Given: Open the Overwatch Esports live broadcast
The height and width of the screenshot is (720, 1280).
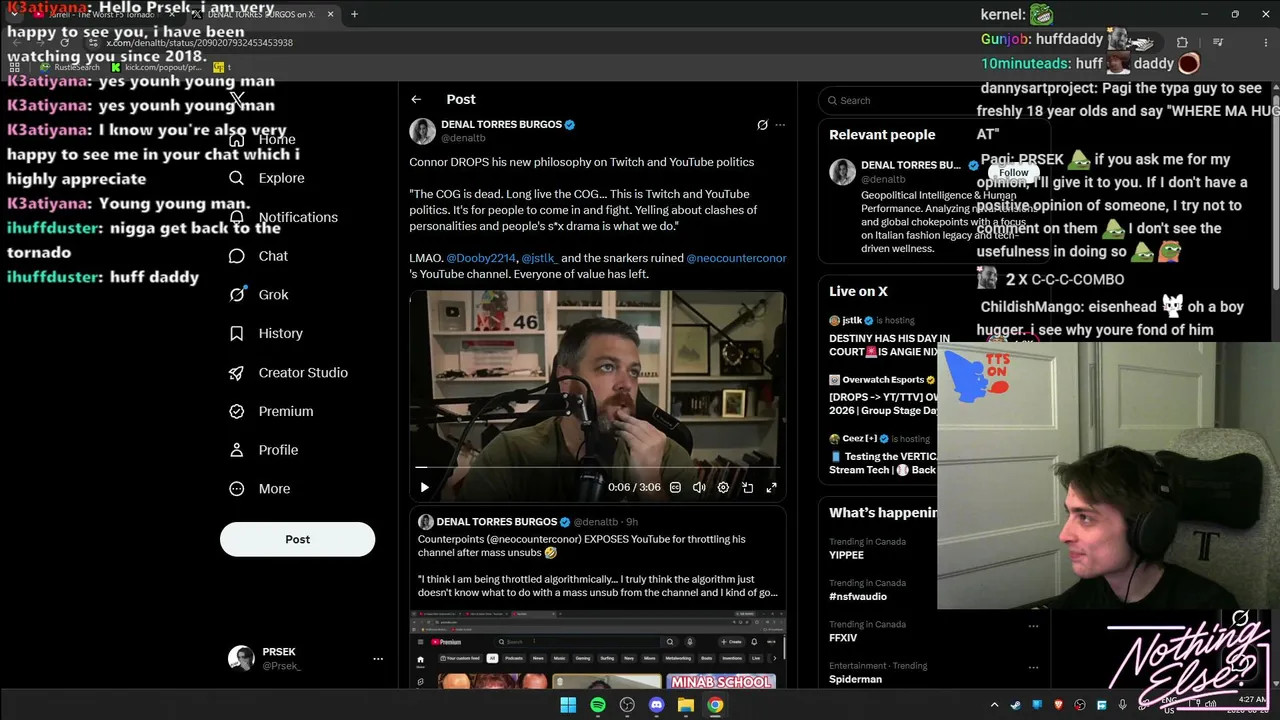Looking at the screenshot, I should tap(885, 396).
